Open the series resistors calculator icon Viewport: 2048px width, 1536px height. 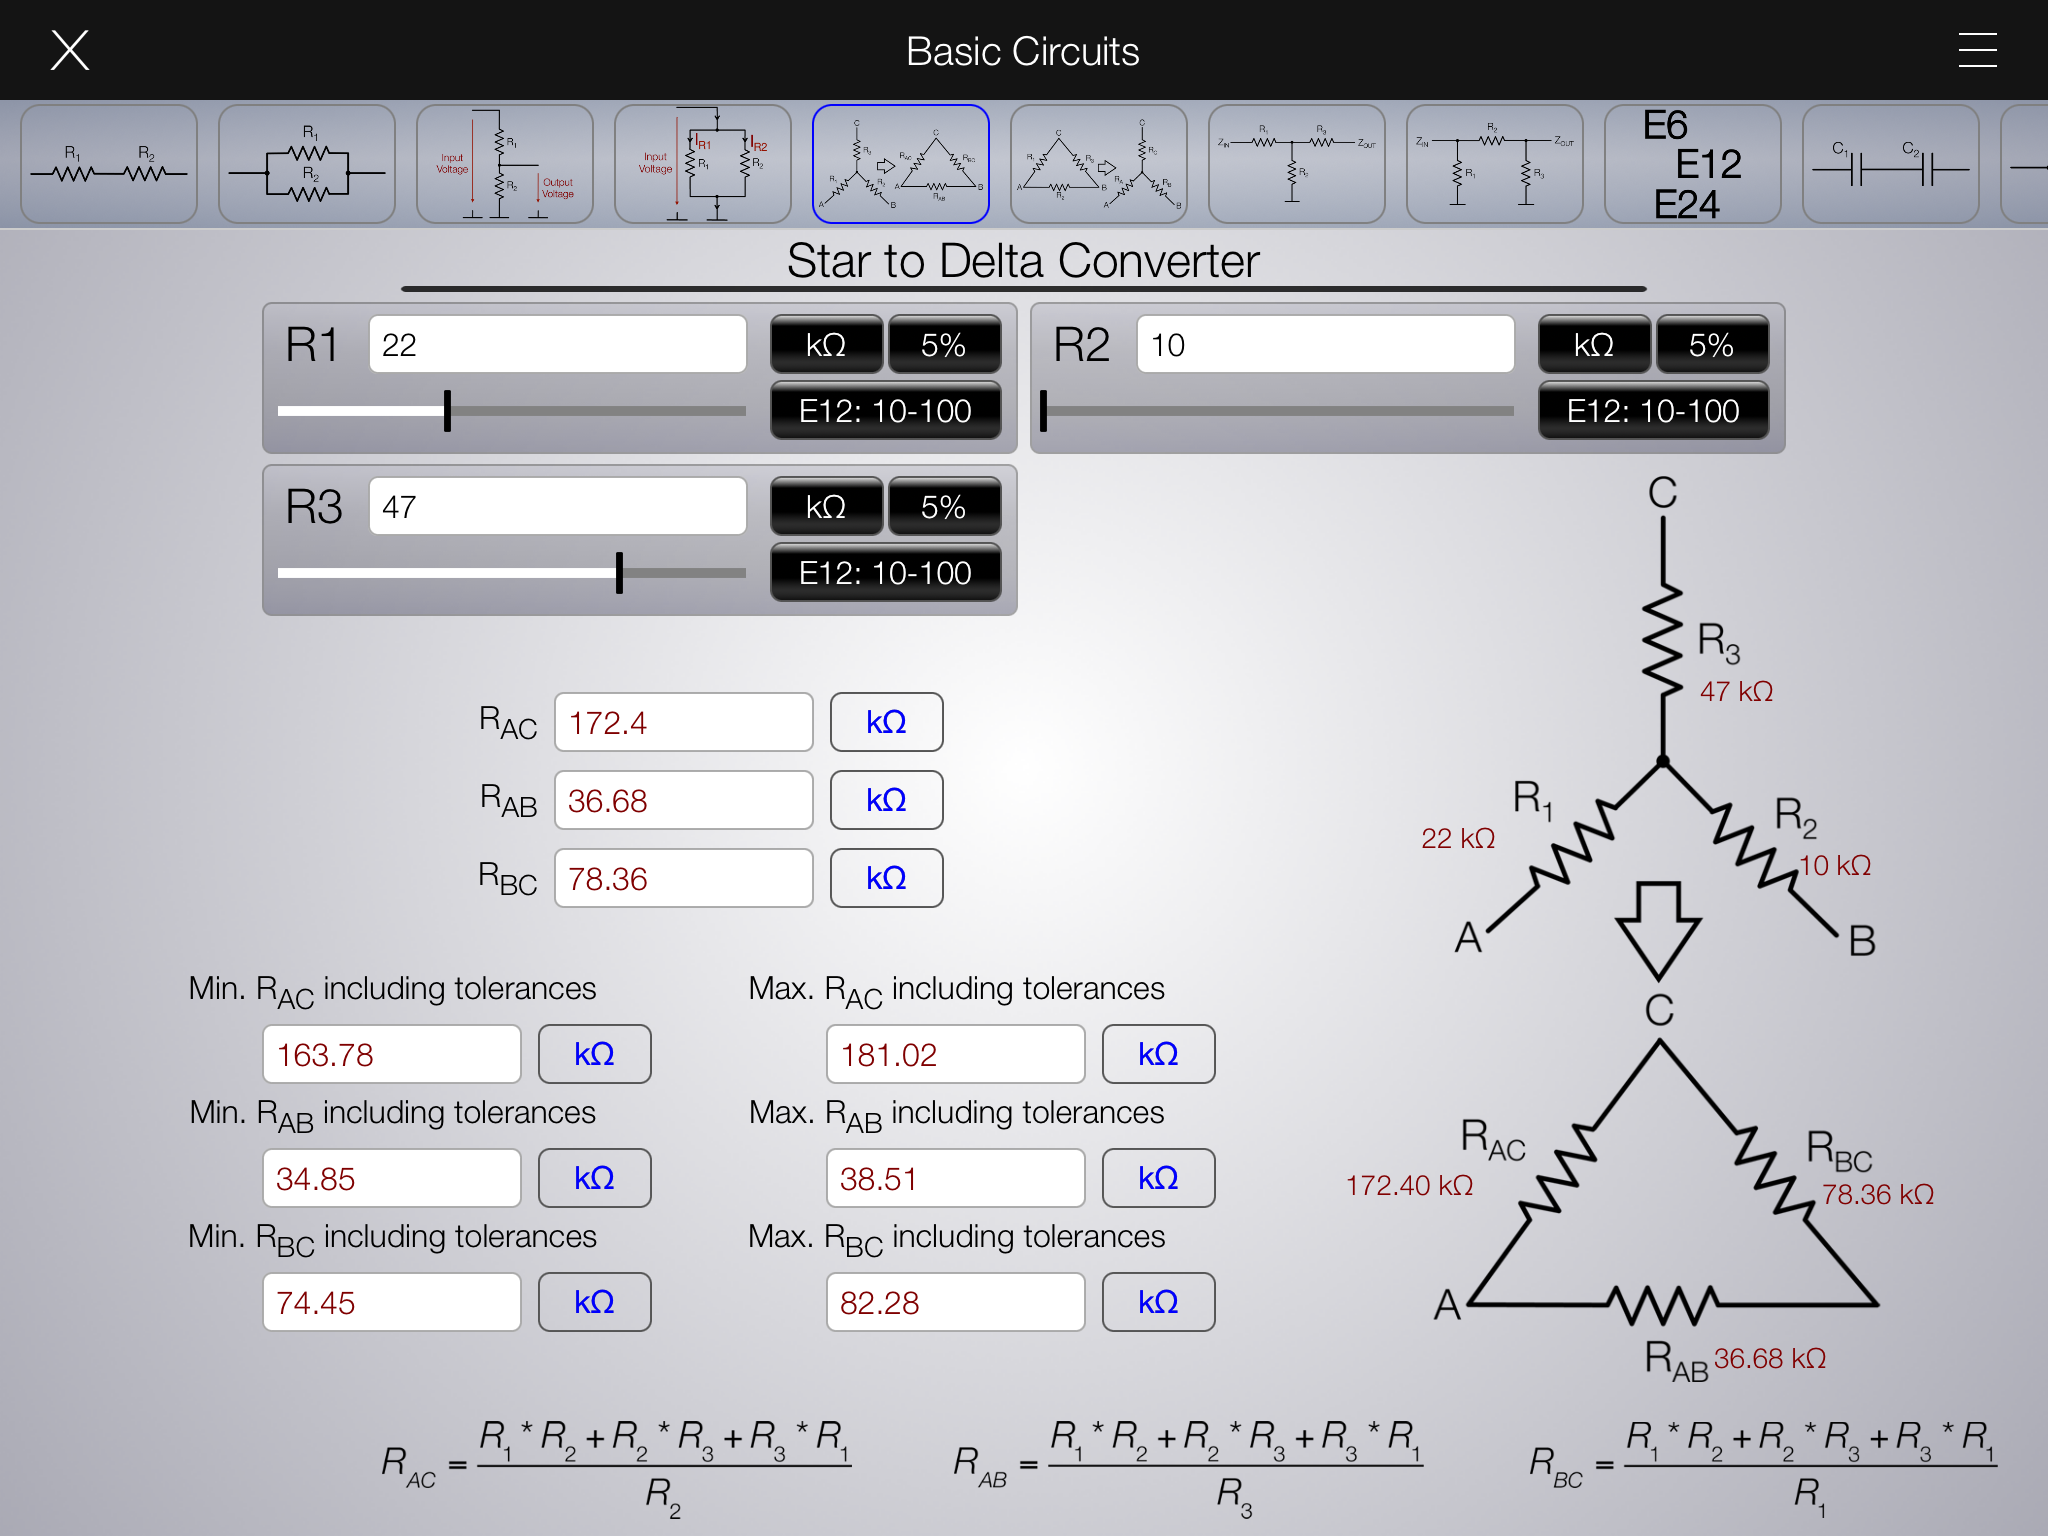coord(108,164)
